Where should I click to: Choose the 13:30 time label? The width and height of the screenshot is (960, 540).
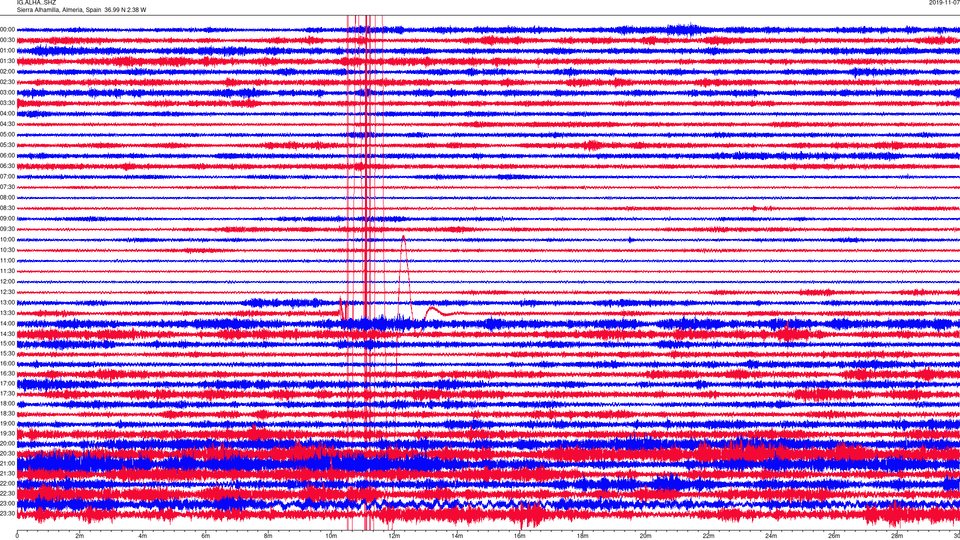coord(7,313)
